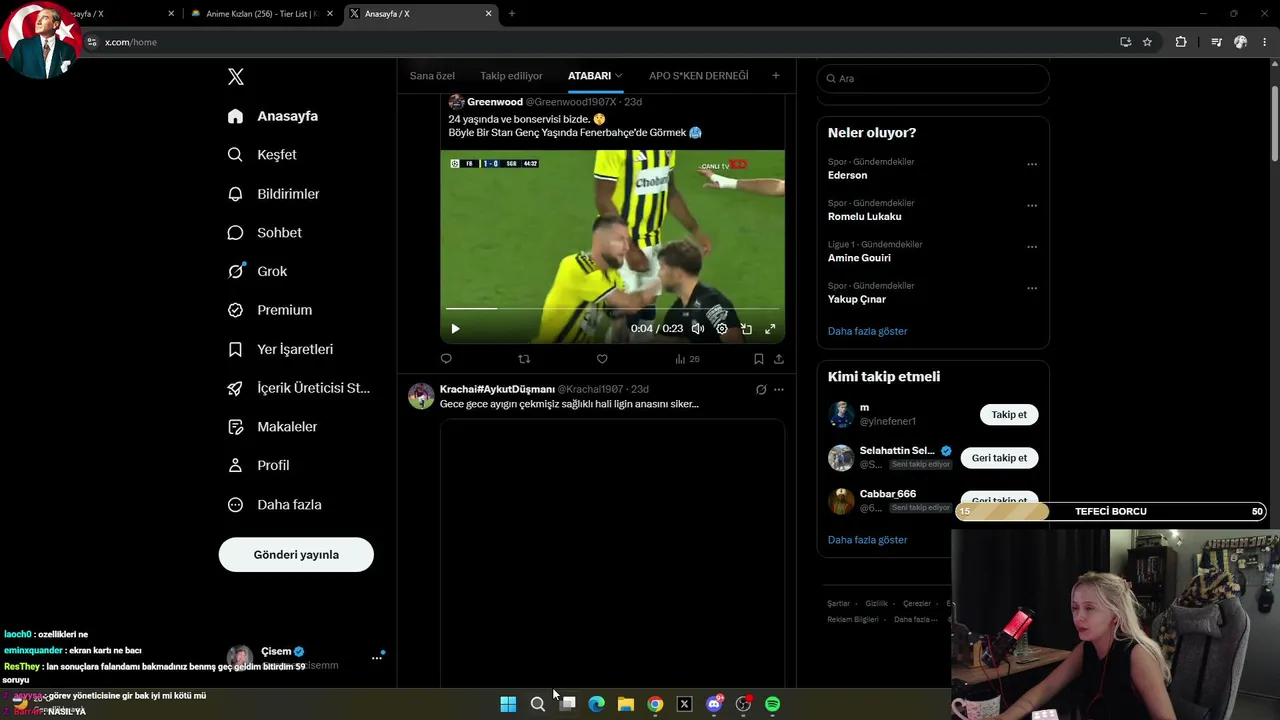Reply to Greenwood's post
Image resolution: width=1280 pixels, height=720 pixels.
pyautogui.click(x=446, y=359)
